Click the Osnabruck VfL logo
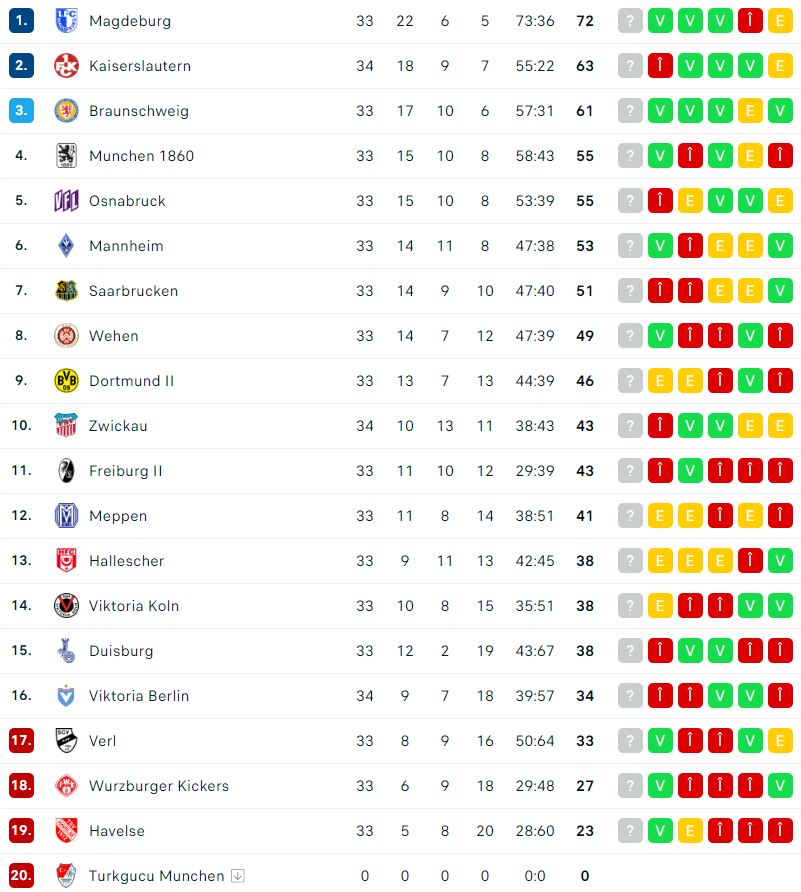The image size is (801, 892). pyautogui.click(x=66, y=200)
